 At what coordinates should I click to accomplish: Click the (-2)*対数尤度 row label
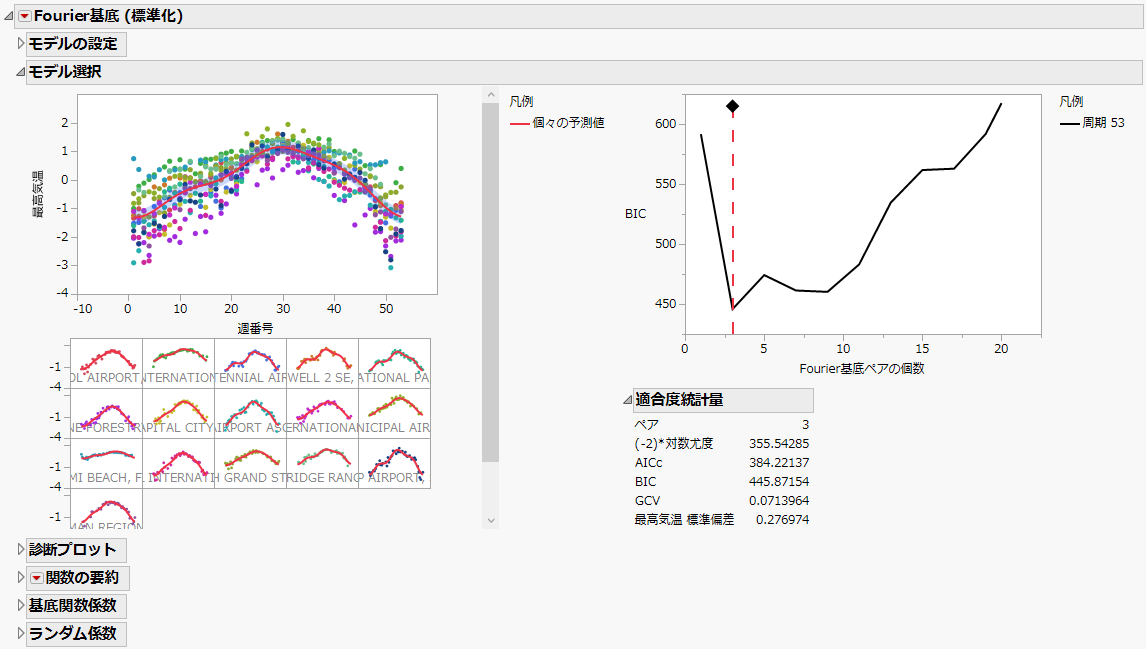(x=674, y=444)
